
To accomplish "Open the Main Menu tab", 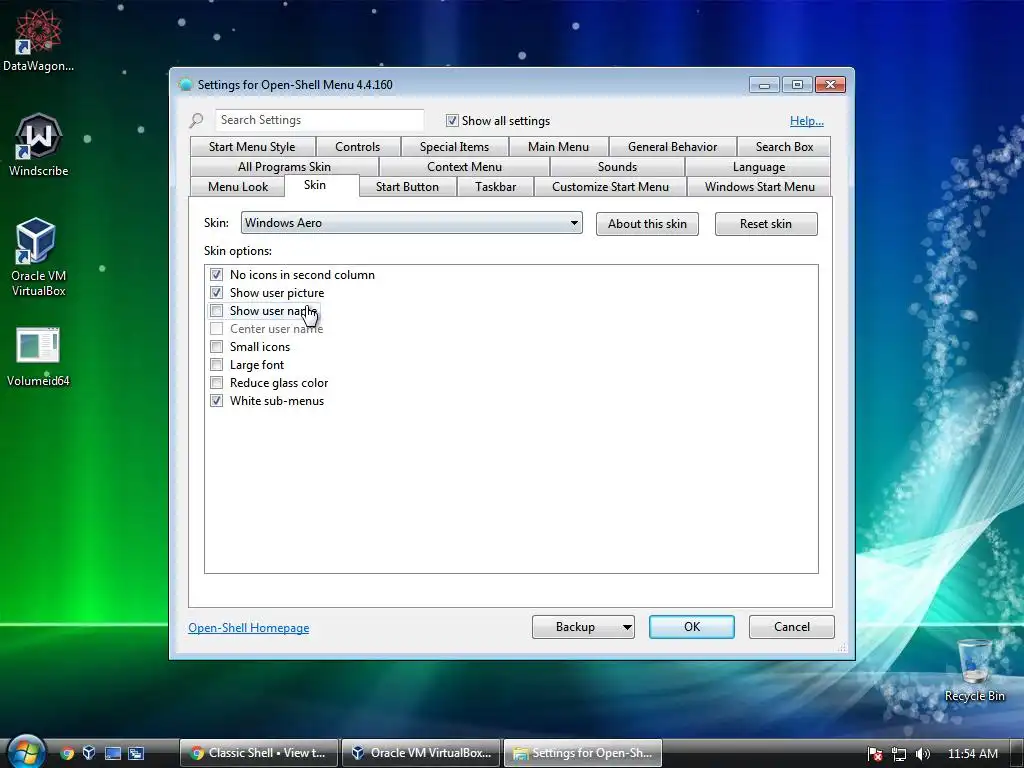I will [x=558, y=146].
